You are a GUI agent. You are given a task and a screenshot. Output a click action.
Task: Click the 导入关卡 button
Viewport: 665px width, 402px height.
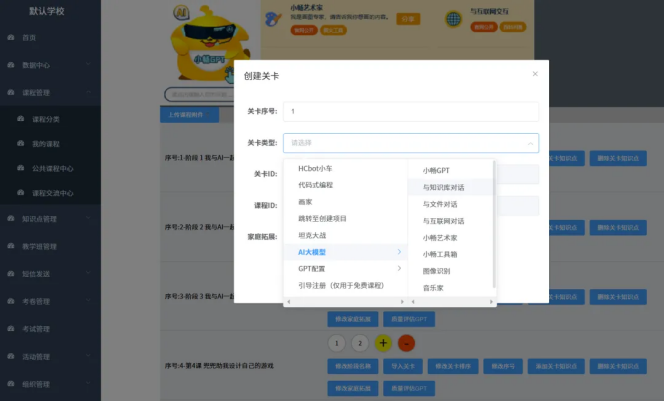[x=403, y=366]
